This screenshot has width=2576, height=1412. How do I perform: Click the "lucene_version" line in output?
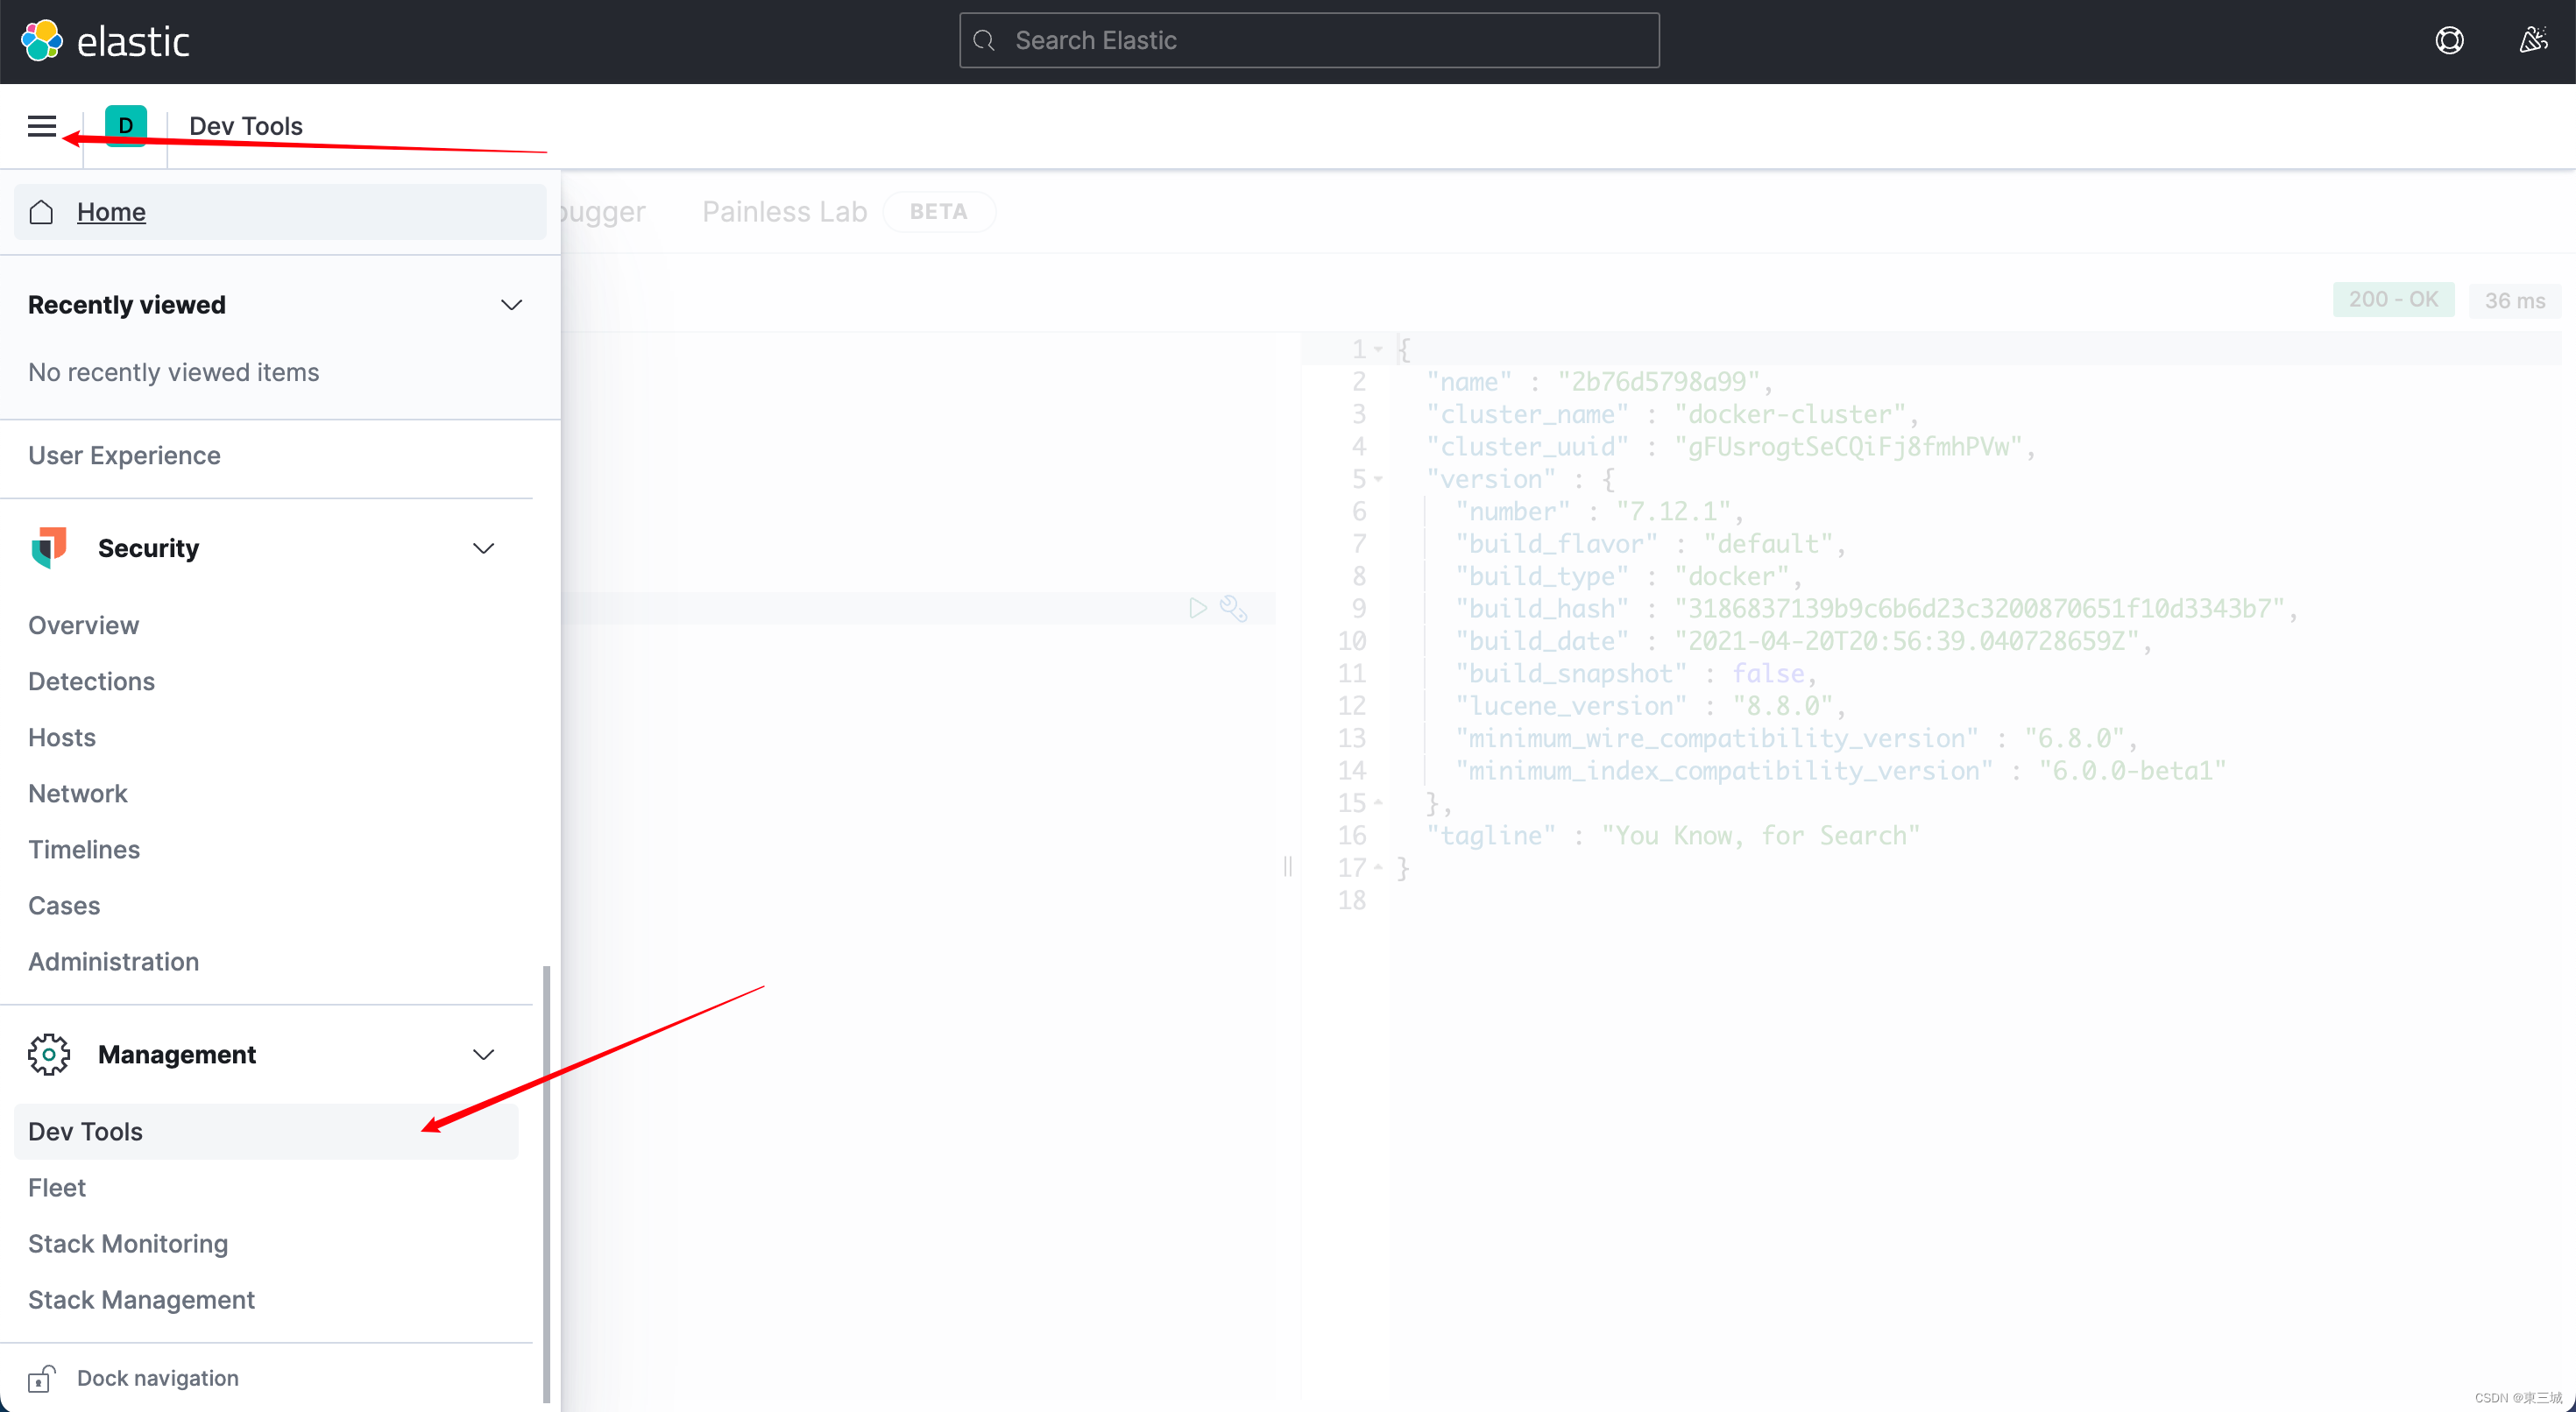pos(1650,706)
